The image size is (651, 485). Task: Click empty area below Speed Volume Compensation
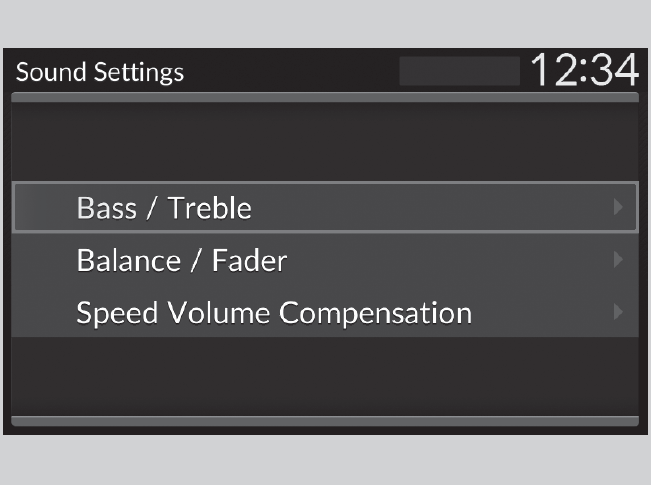[324, 375]
